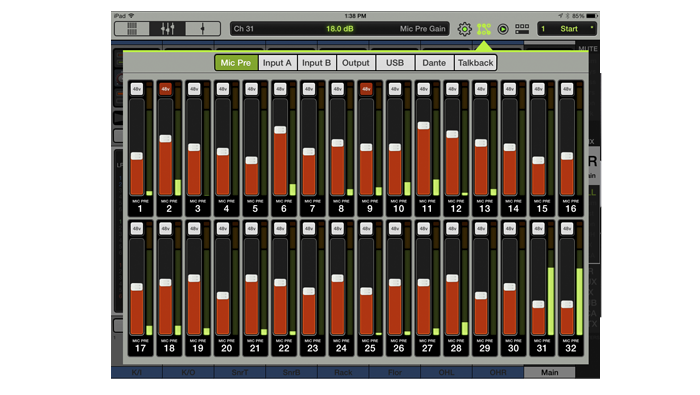Click the Mic Pre 7 channel label
Viewport: 700px width, 395px height.
[x=312, y=206]
